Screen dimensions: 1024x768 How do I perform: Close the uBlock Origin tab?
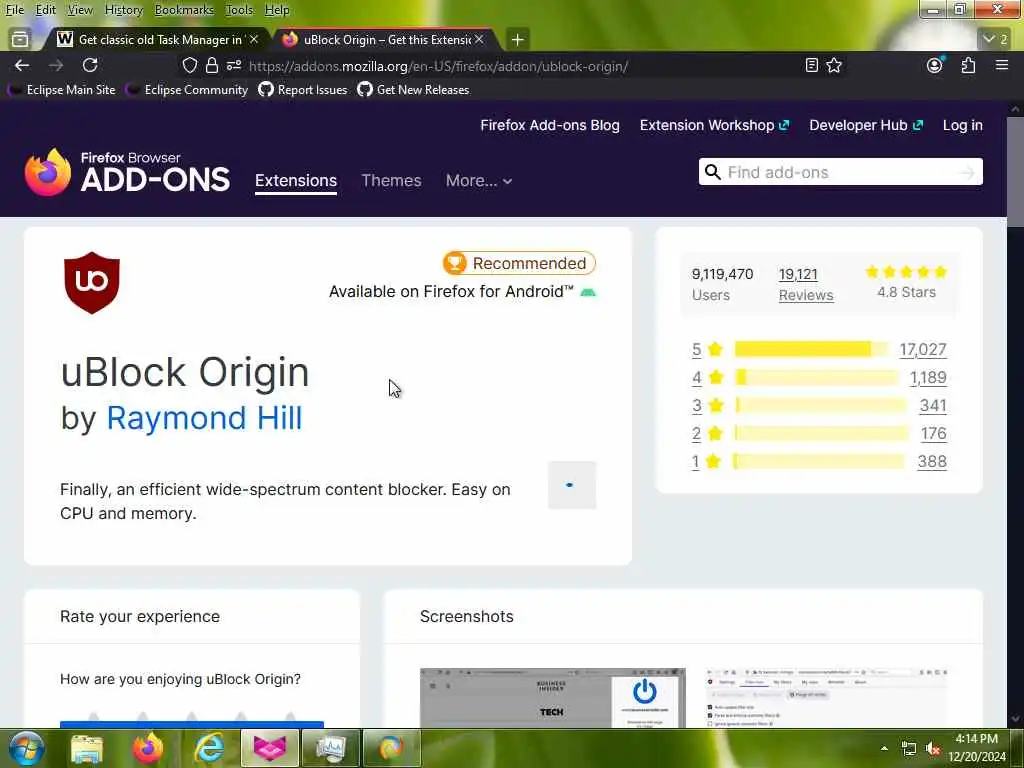479,40
